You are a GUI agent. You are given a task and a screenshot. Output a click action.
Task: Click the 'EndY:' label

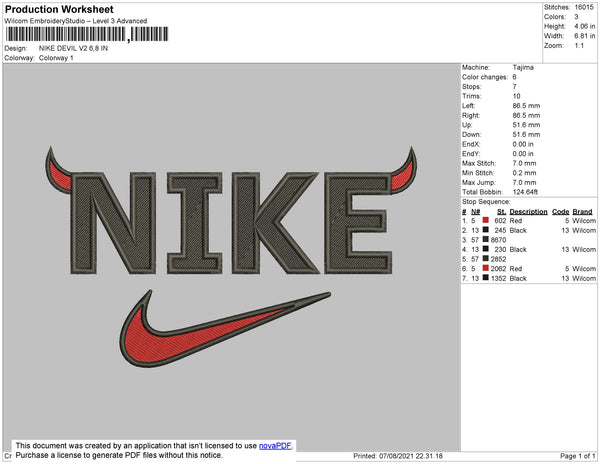[471, 154]
